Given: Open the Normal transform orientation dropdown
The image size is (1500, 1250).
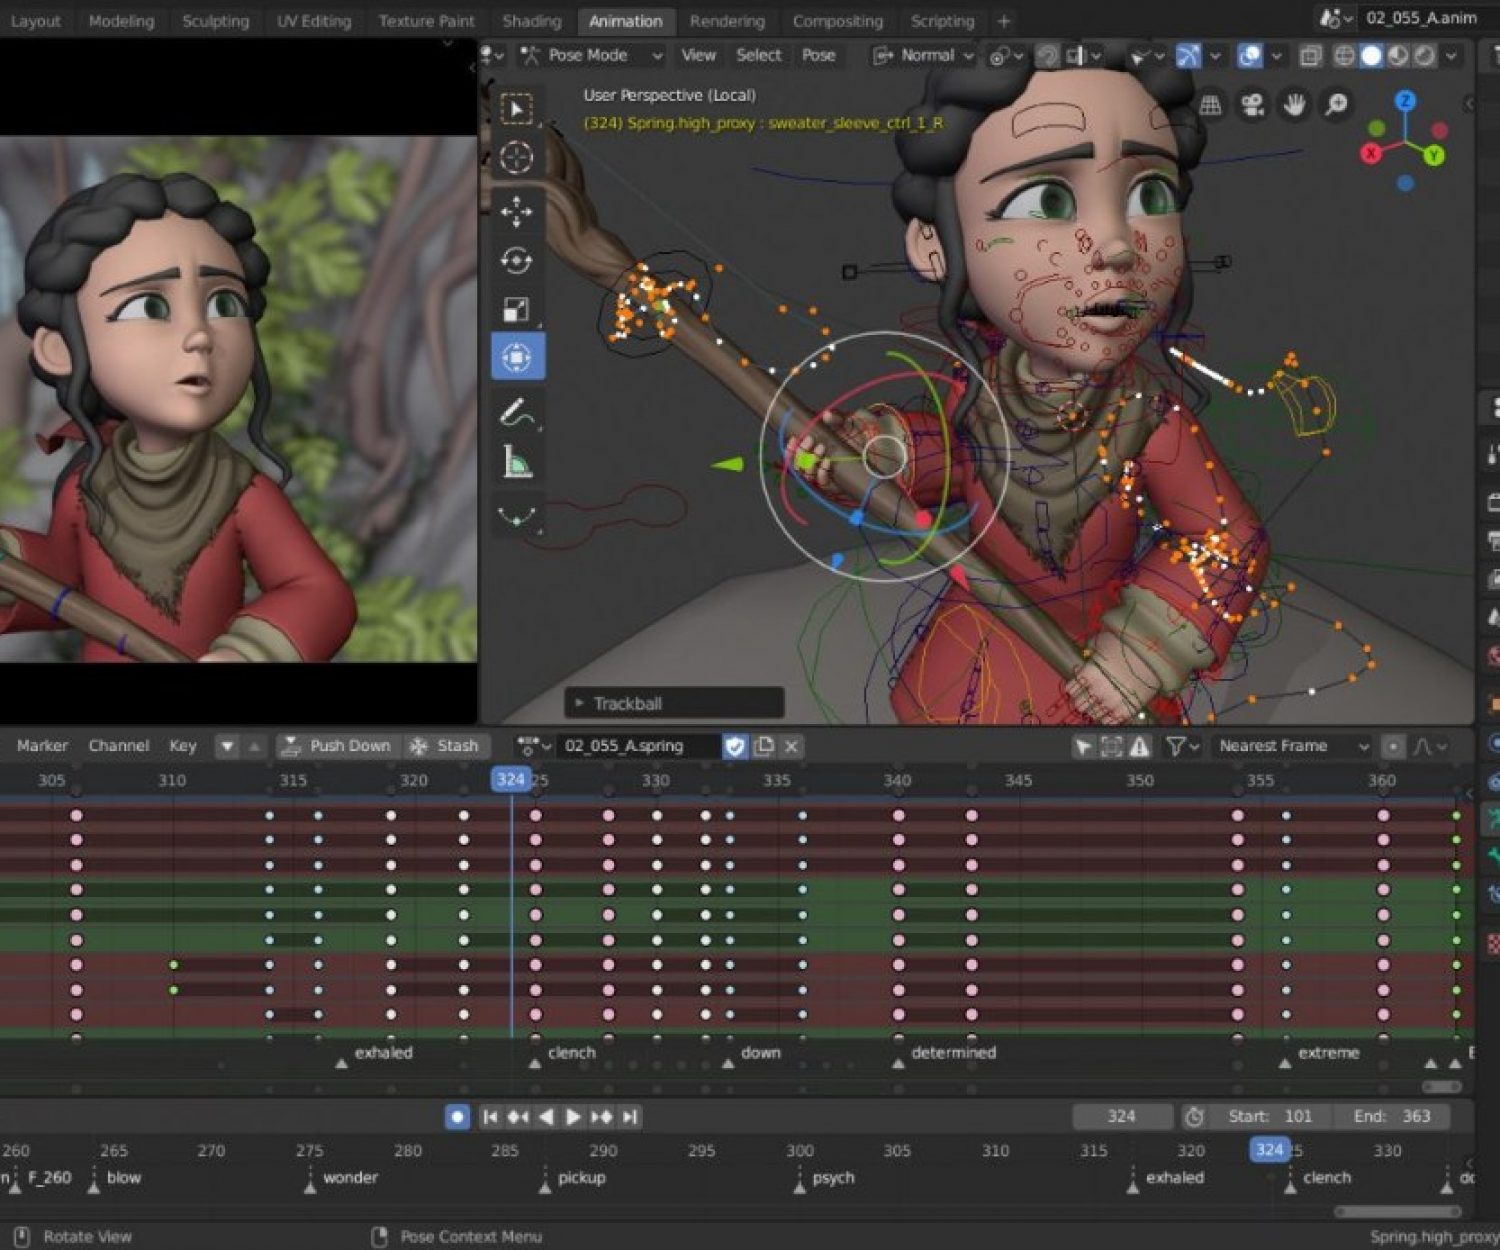Looking at the screenshot, I should tap(925, 56).
